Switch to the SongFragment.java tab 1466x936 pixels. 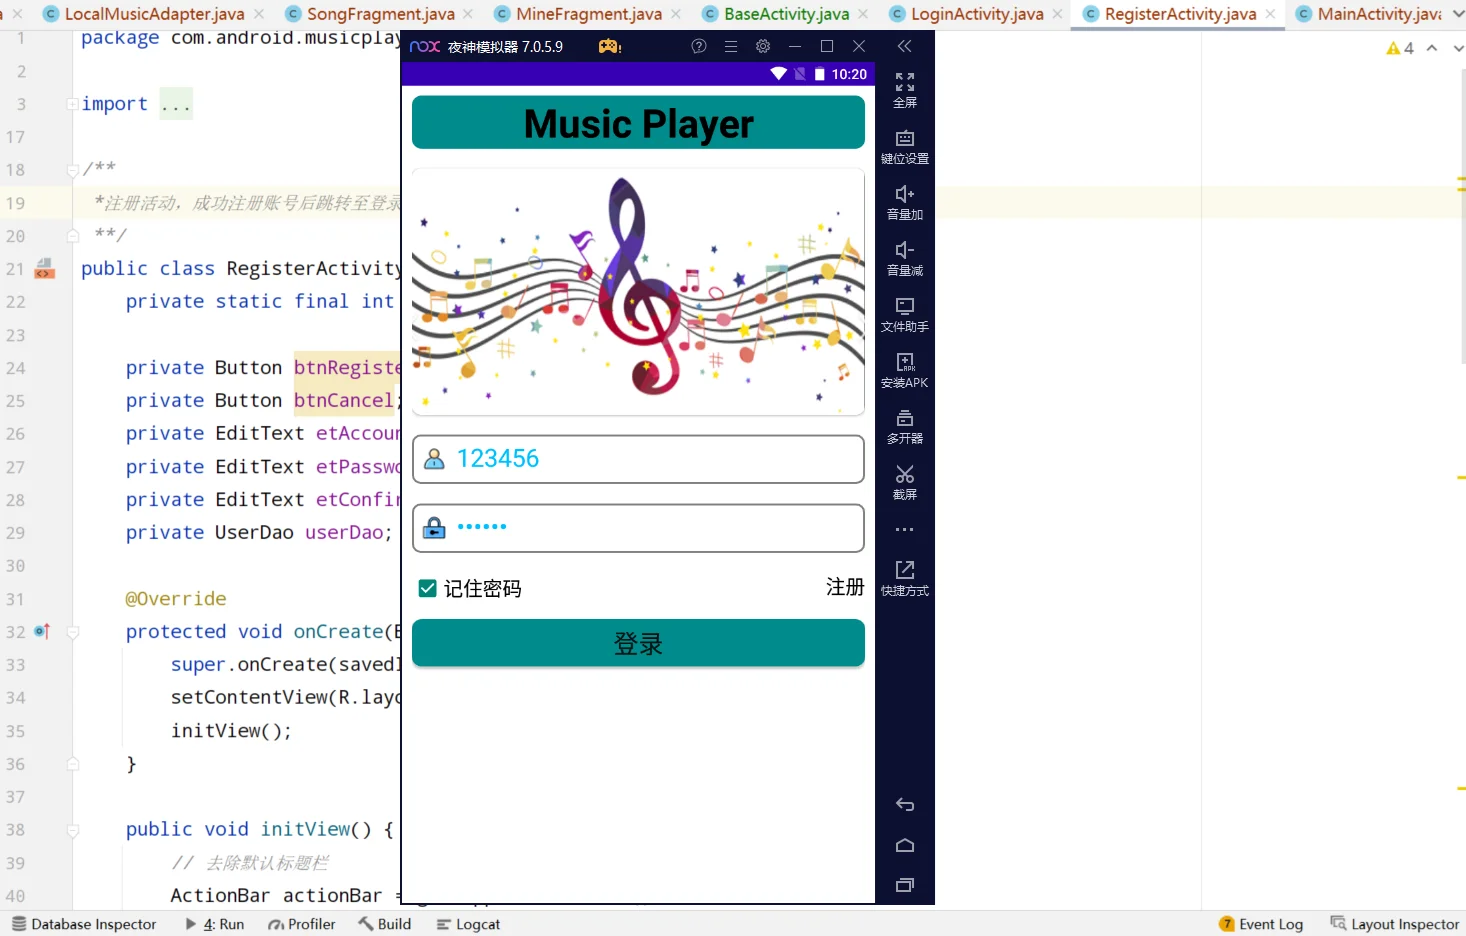coord(369,14)
